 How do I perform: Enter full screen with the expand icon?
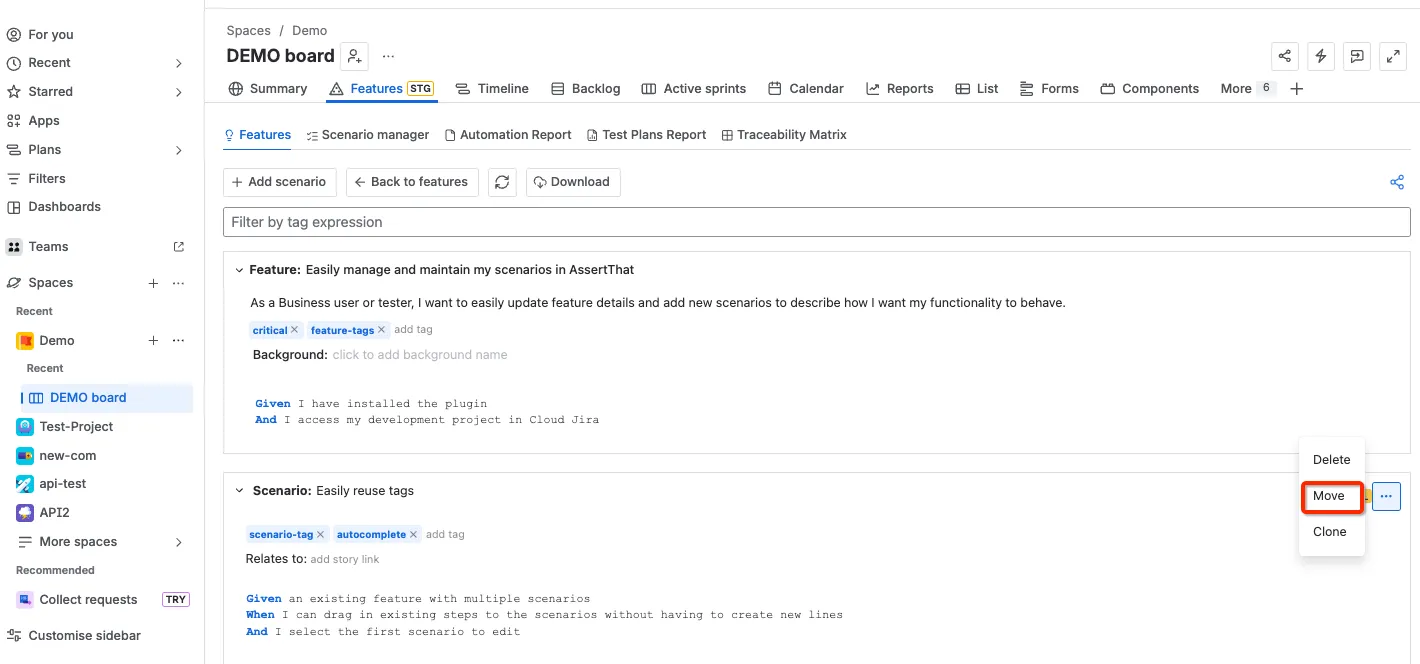point(1393,56)
